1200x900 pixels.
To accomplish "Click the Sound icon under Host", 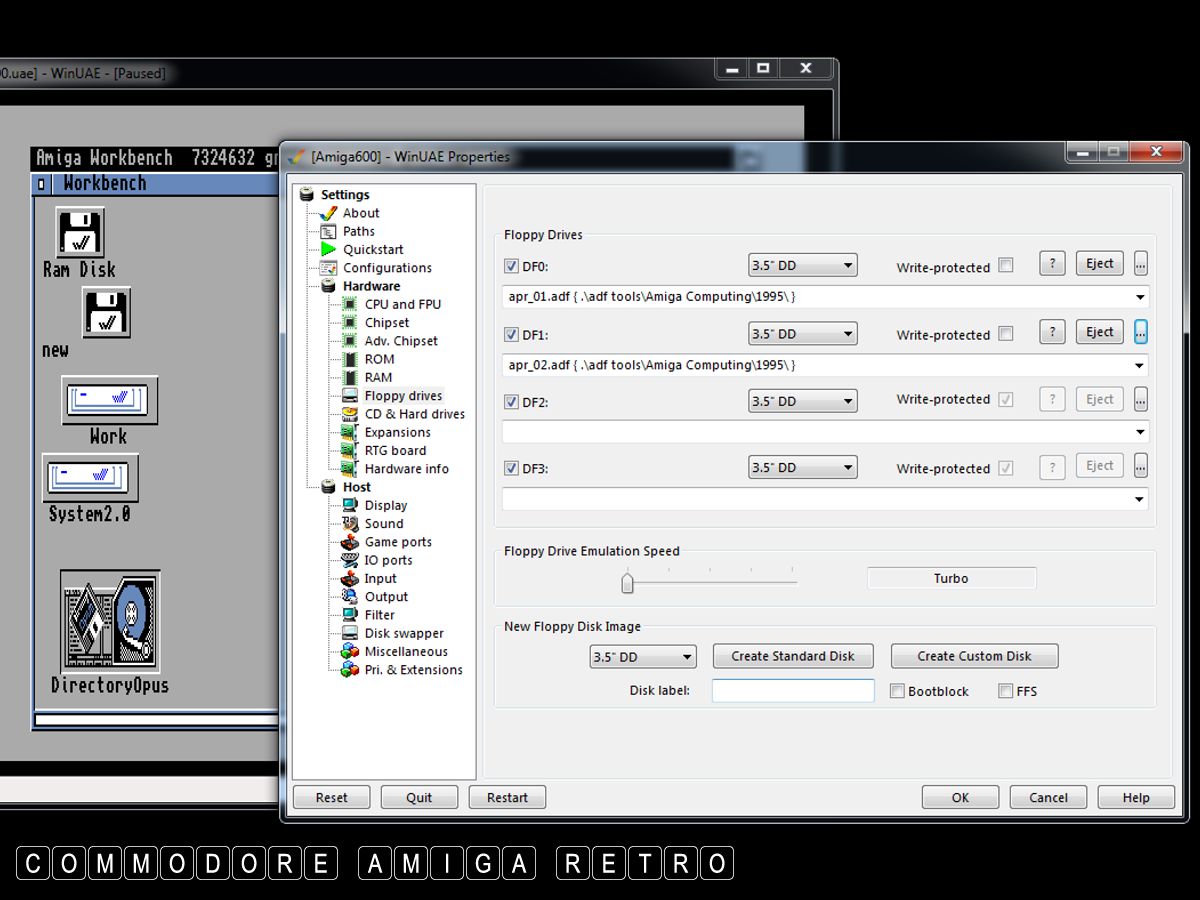I will coord(350,523).
